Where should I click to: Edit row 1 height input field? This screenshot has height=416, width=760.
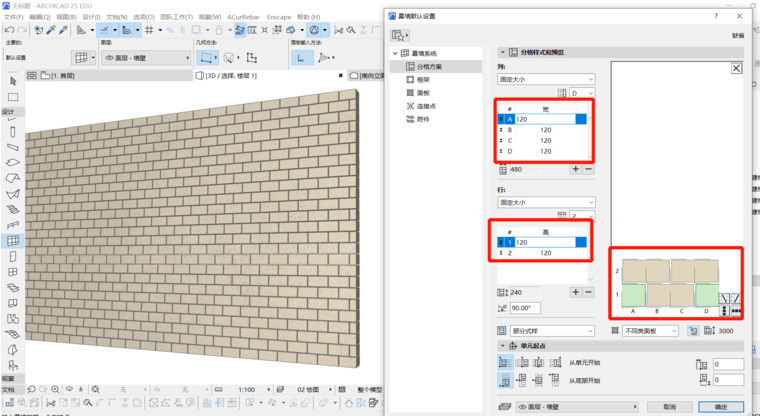point(545,242)
